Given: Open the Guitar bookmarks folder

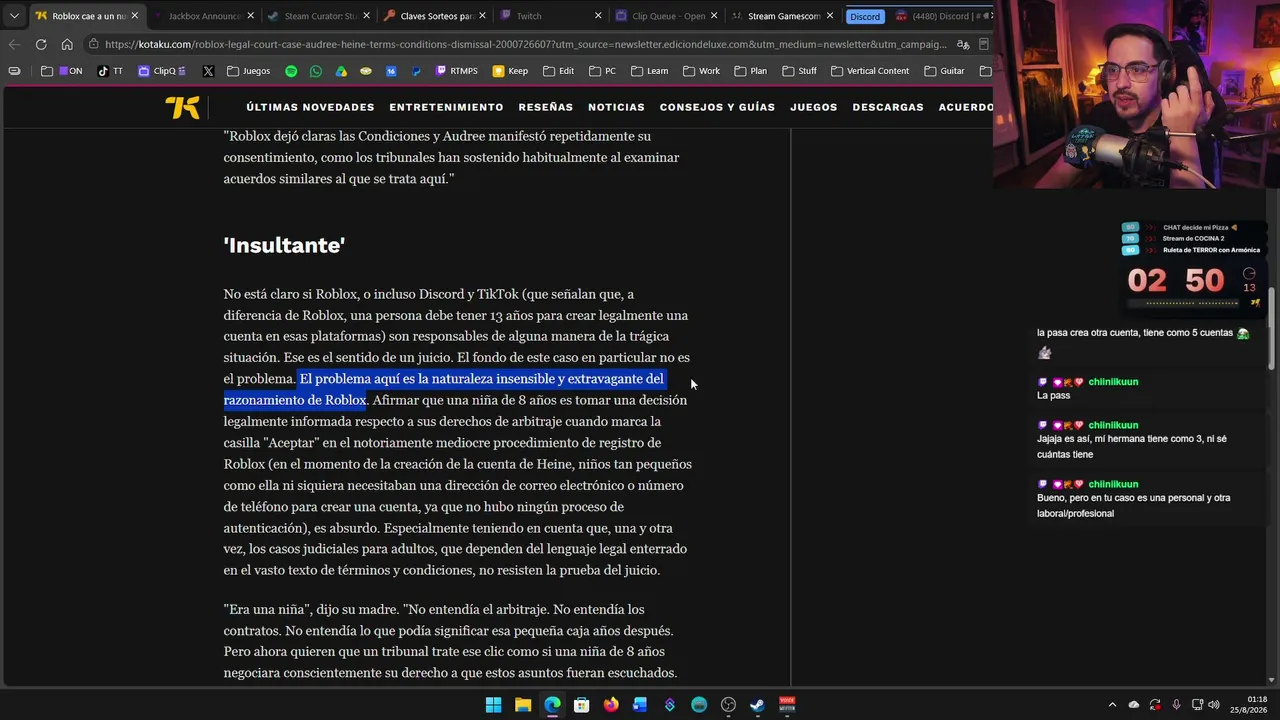Looking at the screenshot, I should (945, 71).
